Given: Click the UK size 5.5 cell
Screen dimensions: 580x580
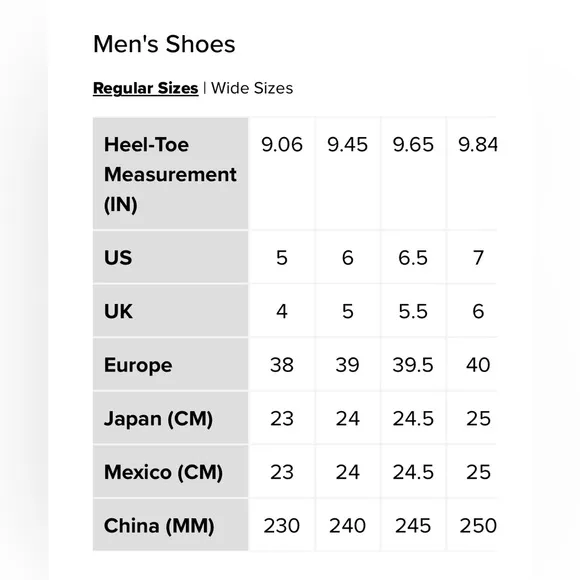Looking at the screenshot, I should (x=413, y=311).
